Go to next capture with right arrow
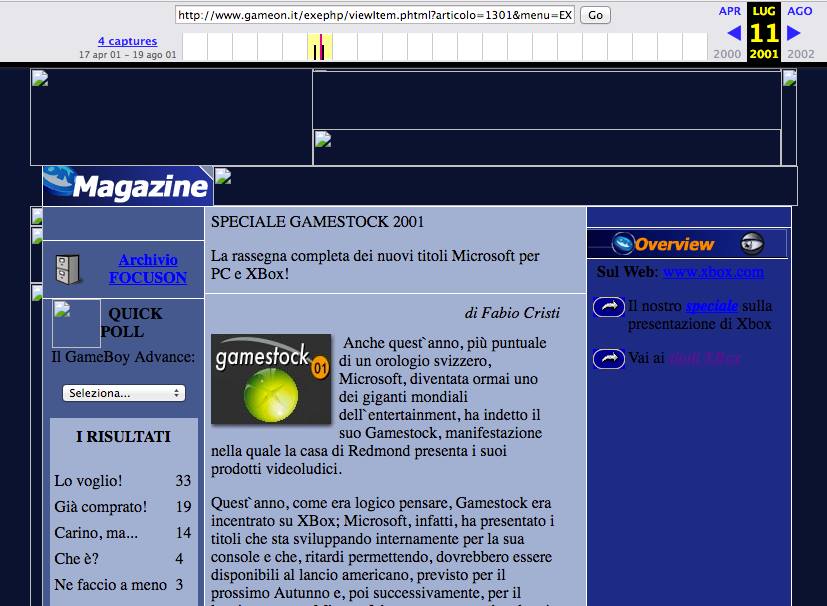The image size is (827, 606). coord(794,33)
